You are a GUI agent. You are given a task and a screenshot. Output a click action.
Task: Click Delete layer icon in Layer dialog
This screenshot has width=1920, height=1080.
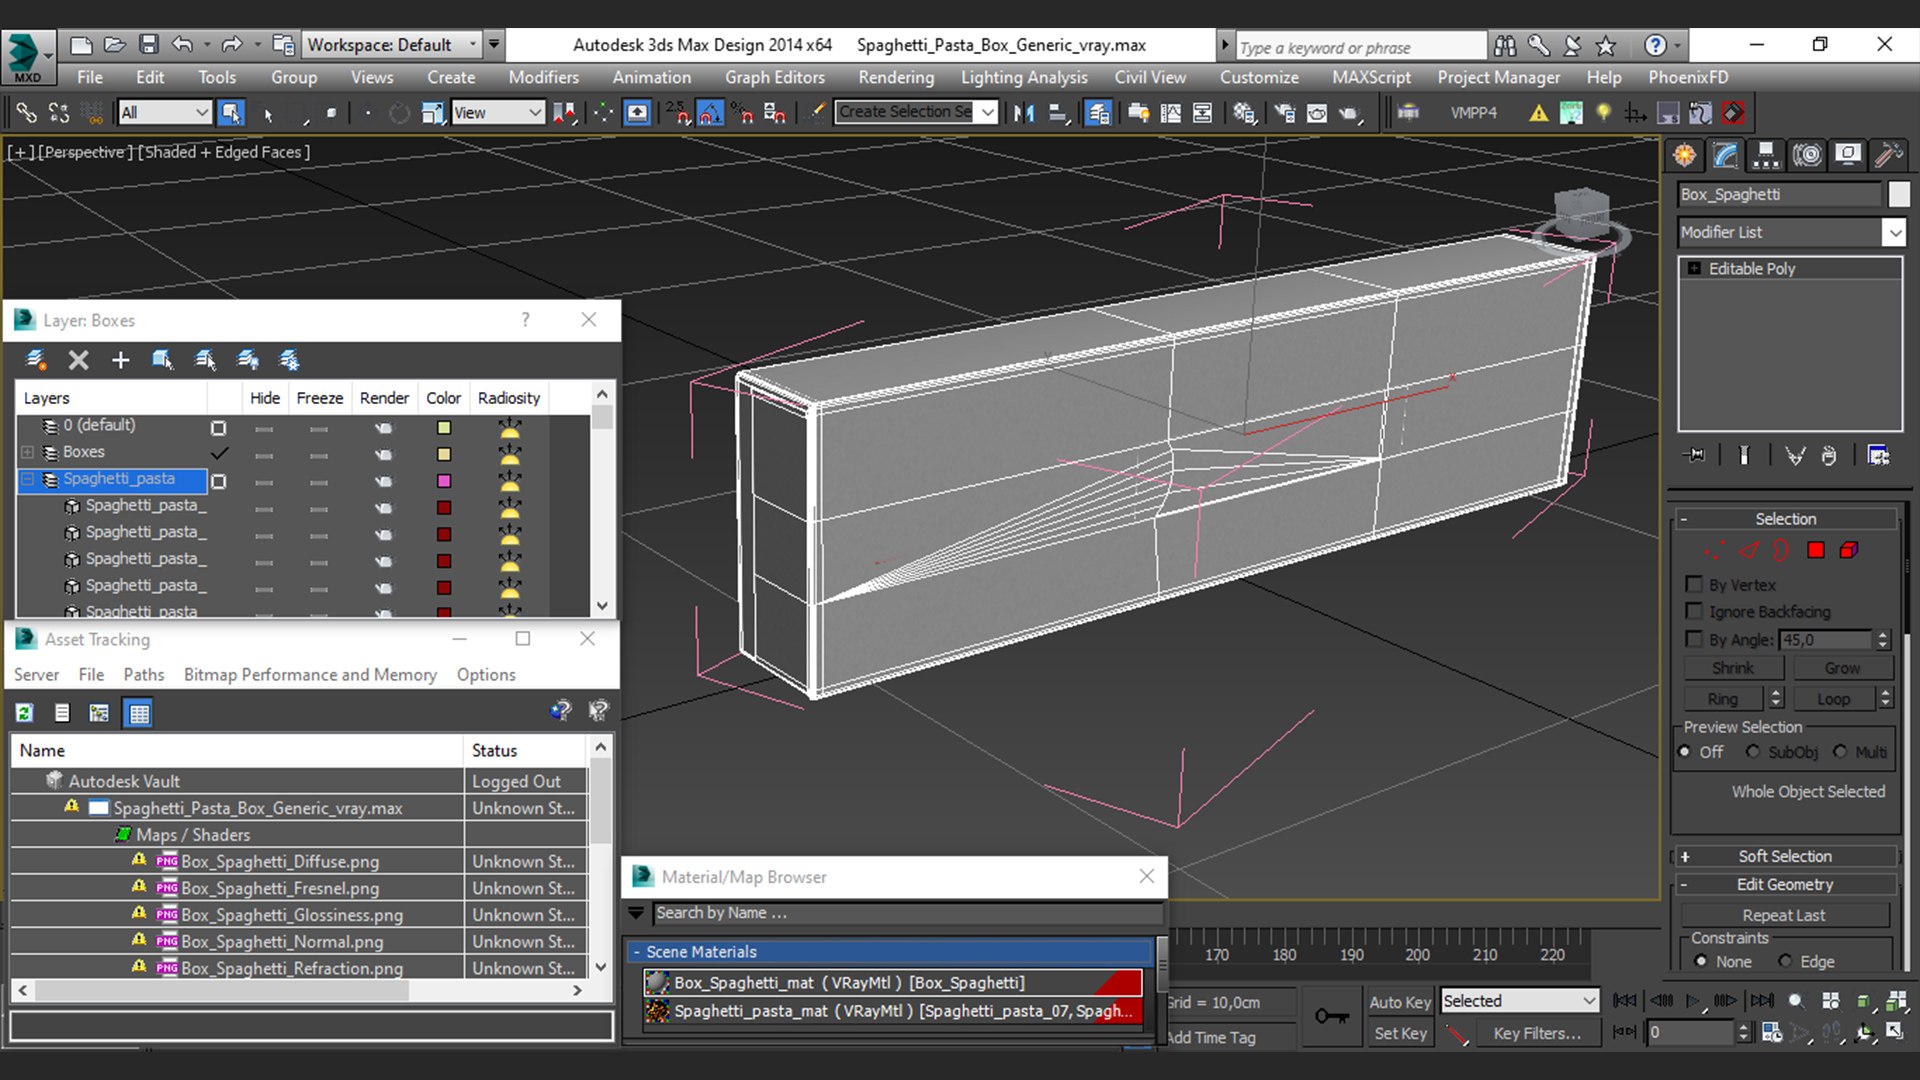click(78, 360)
